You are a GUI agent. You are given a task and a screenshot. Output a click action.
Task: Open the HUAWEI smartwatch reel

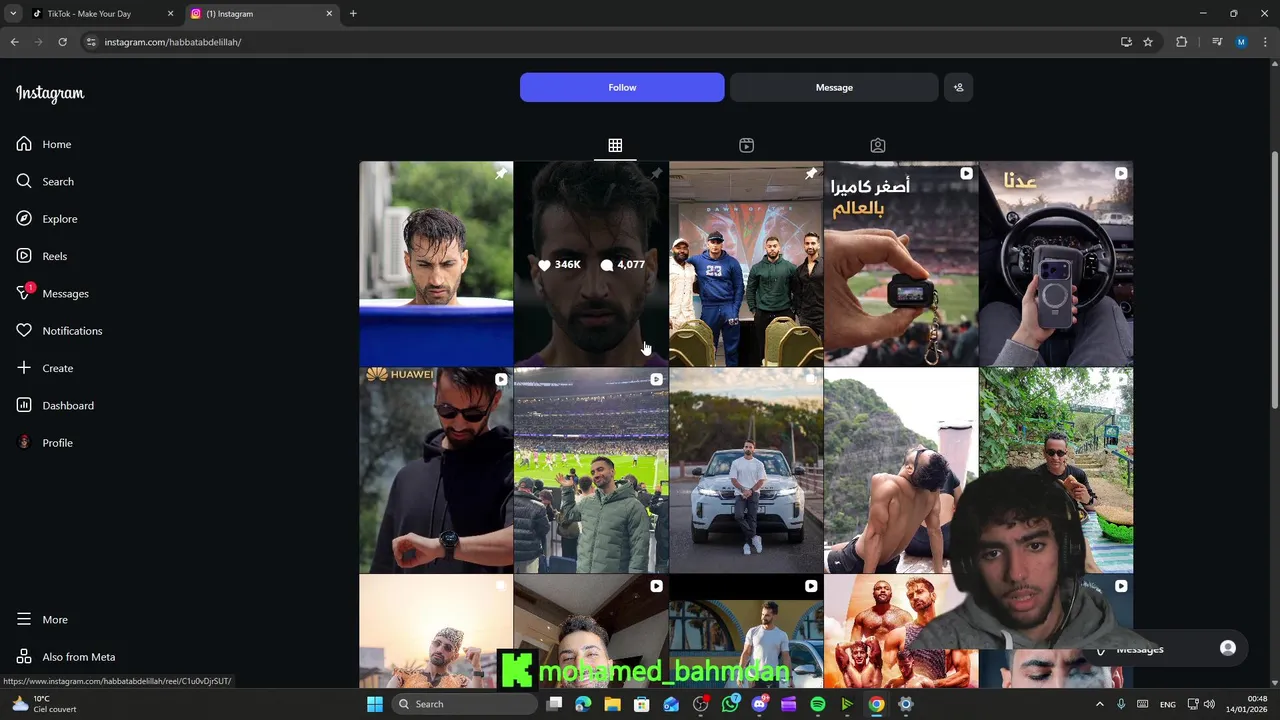(x=436, y=470)
